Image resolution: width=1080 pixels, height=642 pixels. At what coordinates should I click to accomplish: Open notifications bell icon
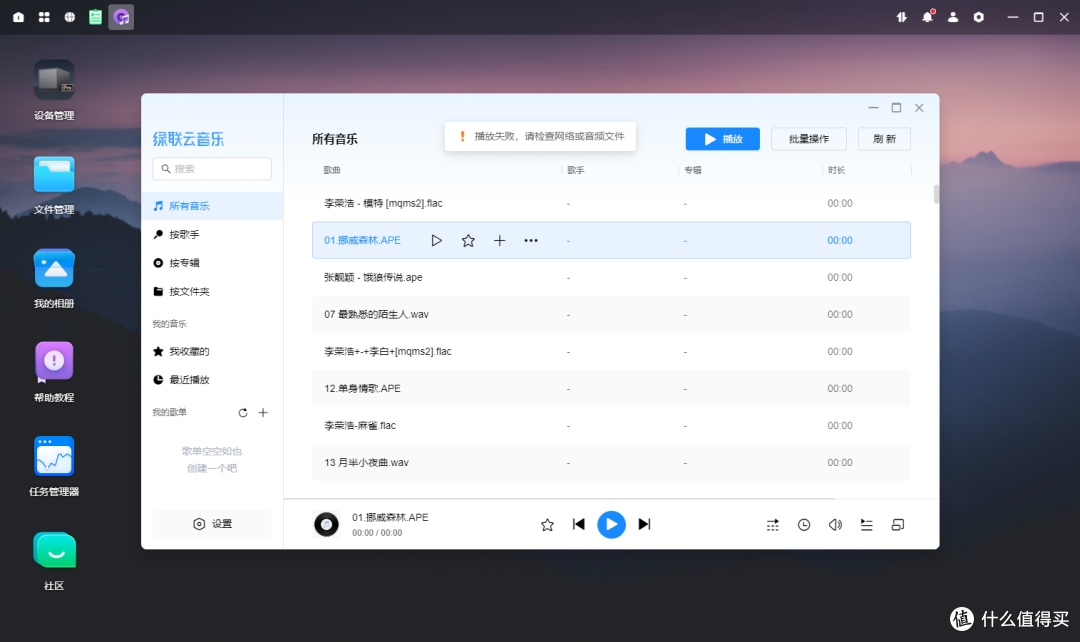tap(927, 17)
